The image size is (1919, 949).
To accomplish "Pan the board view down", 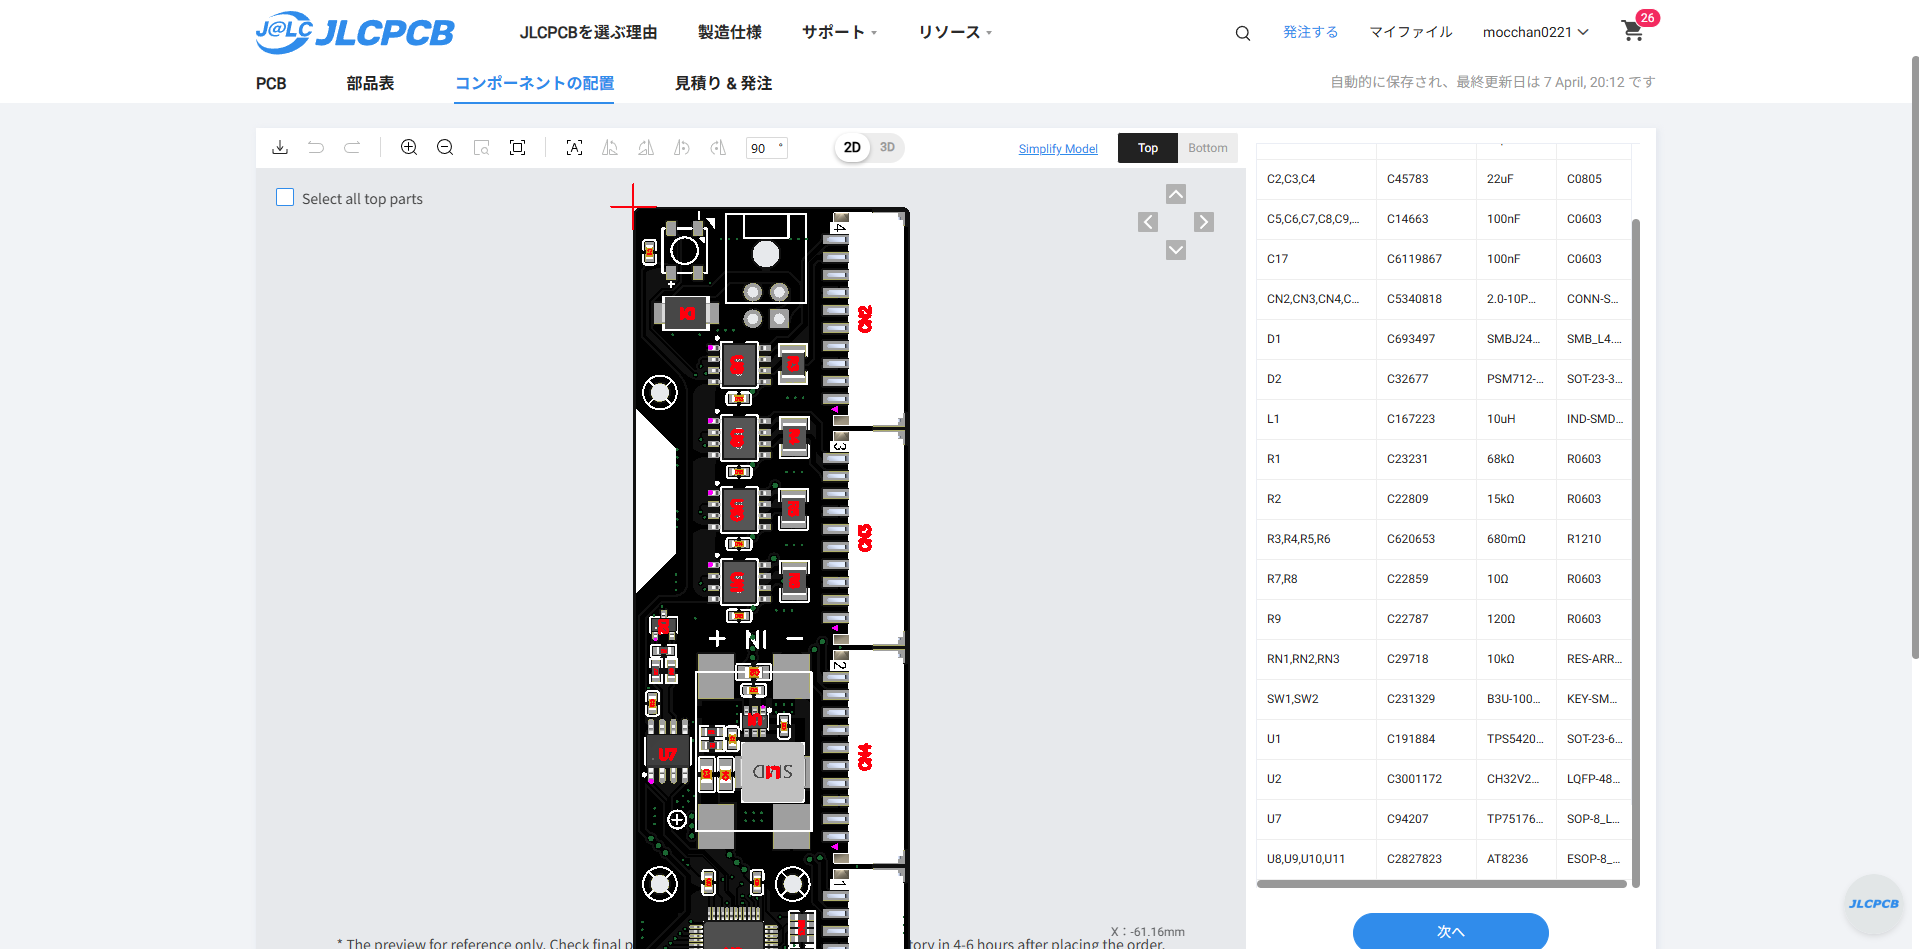I will (x=1176, y=250).
